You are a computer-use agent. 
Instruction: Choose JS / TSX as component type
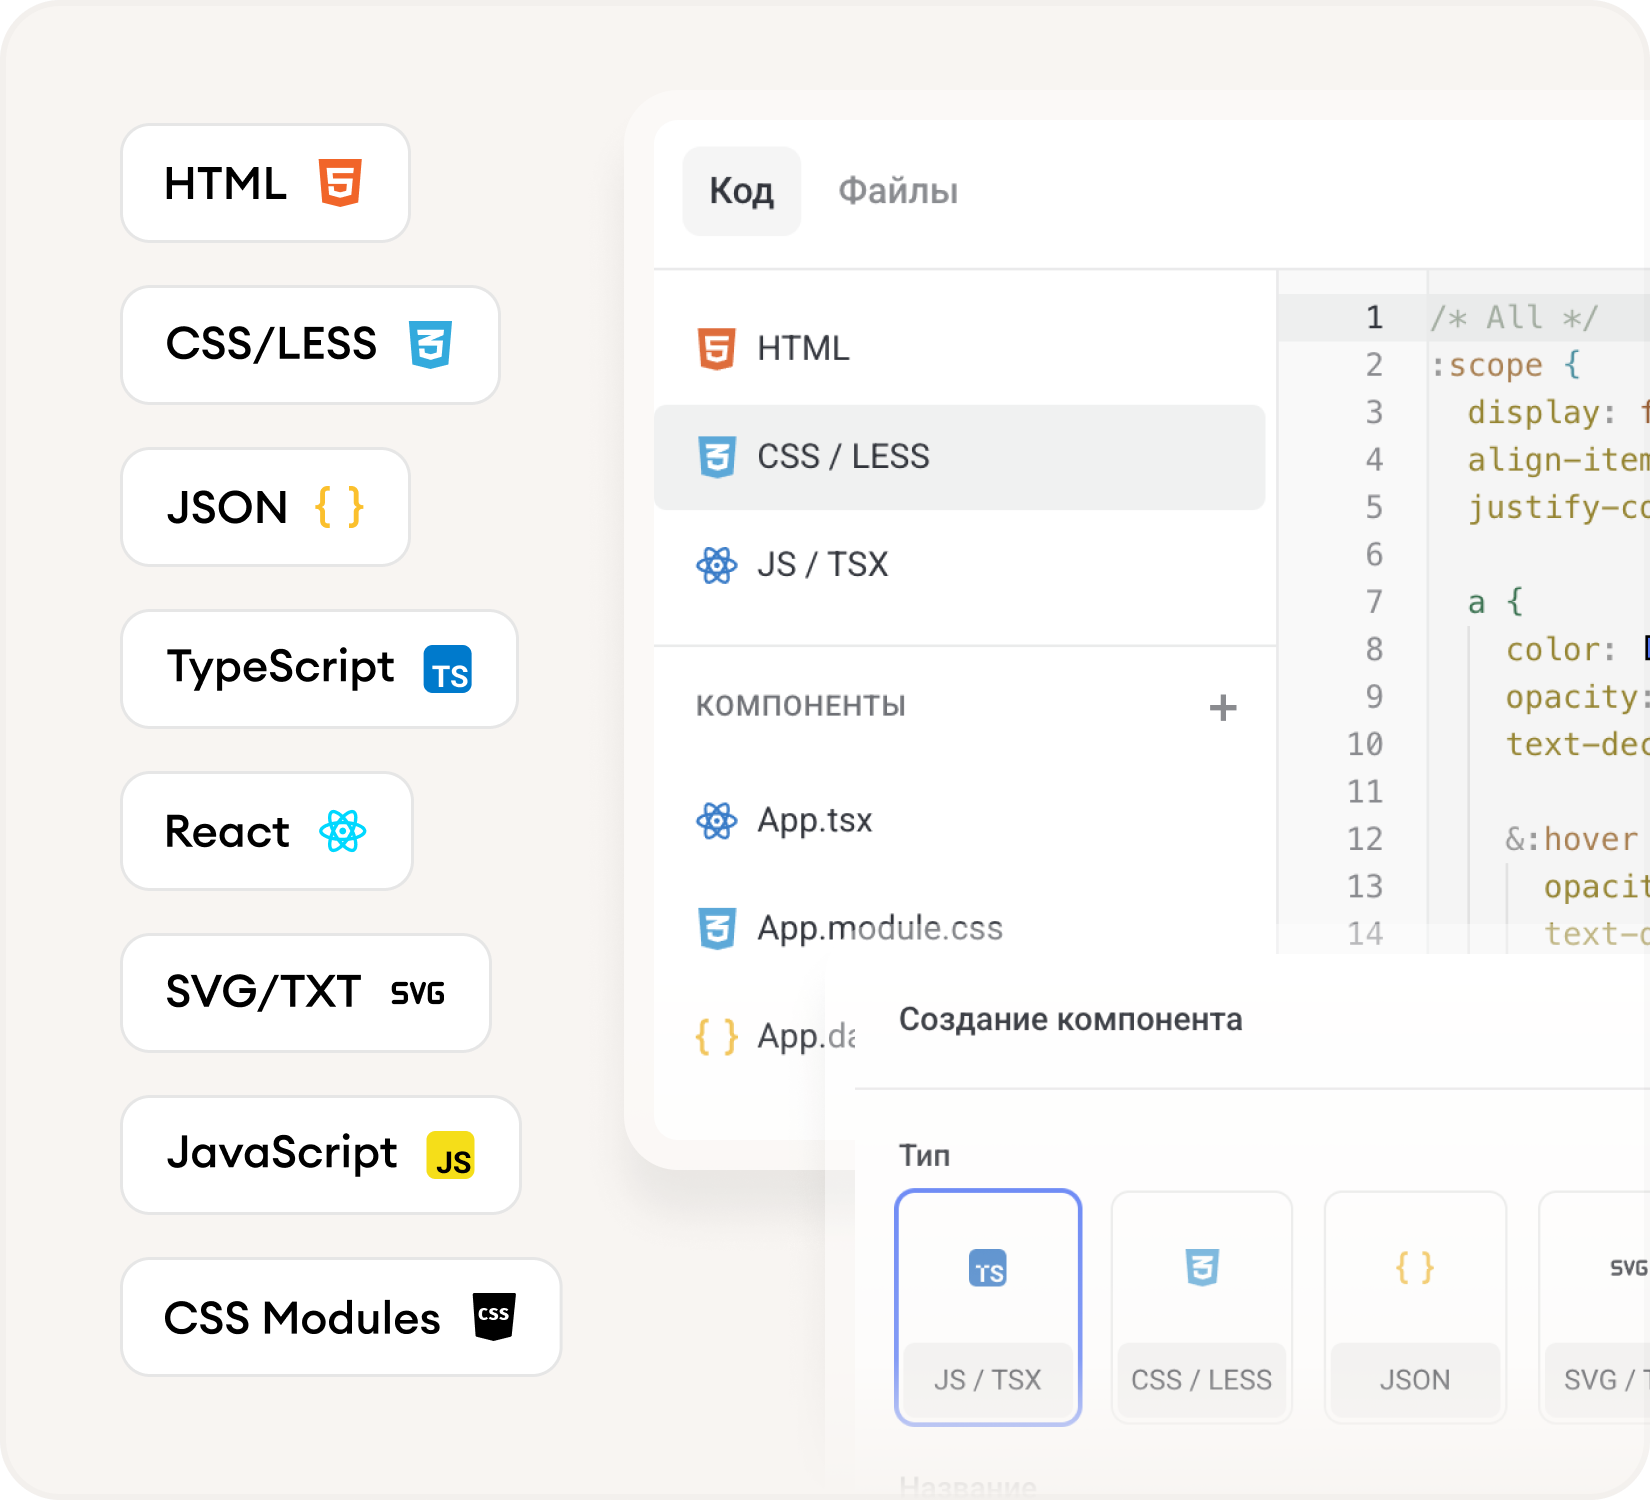(988, 1307)
